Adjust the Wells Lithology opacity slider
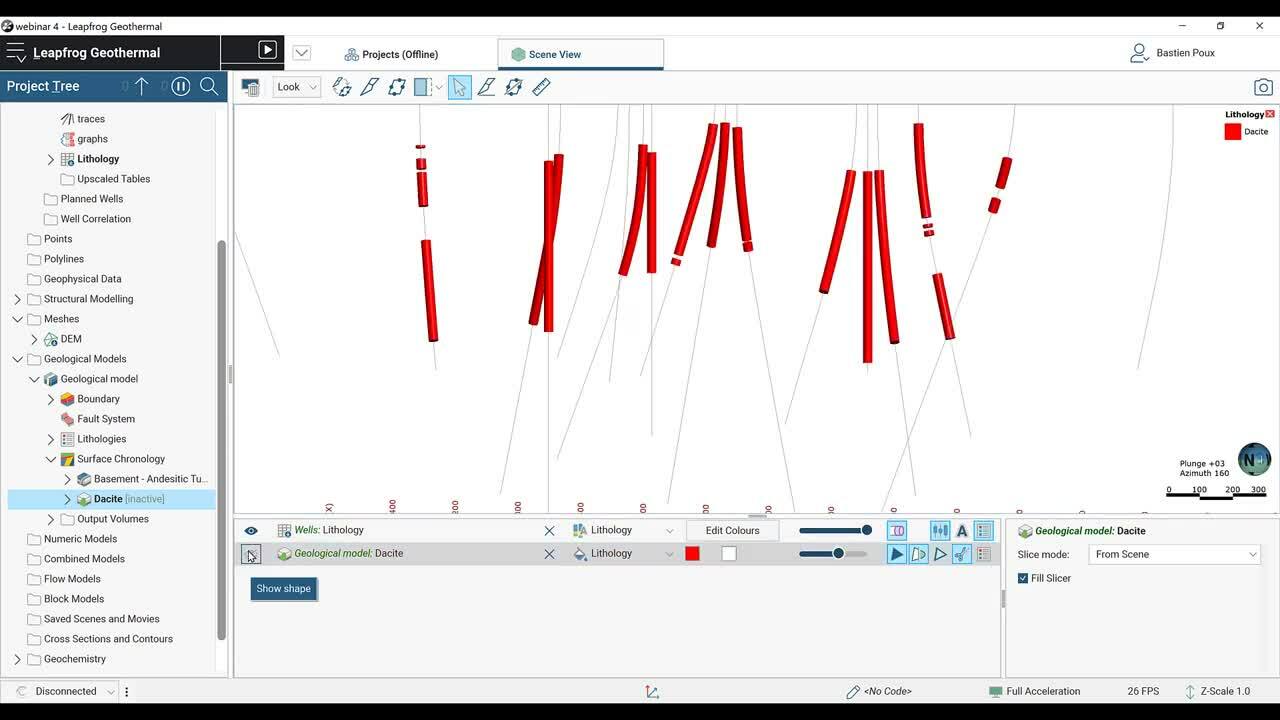The image size is (1280, 720). coord(835,531)
